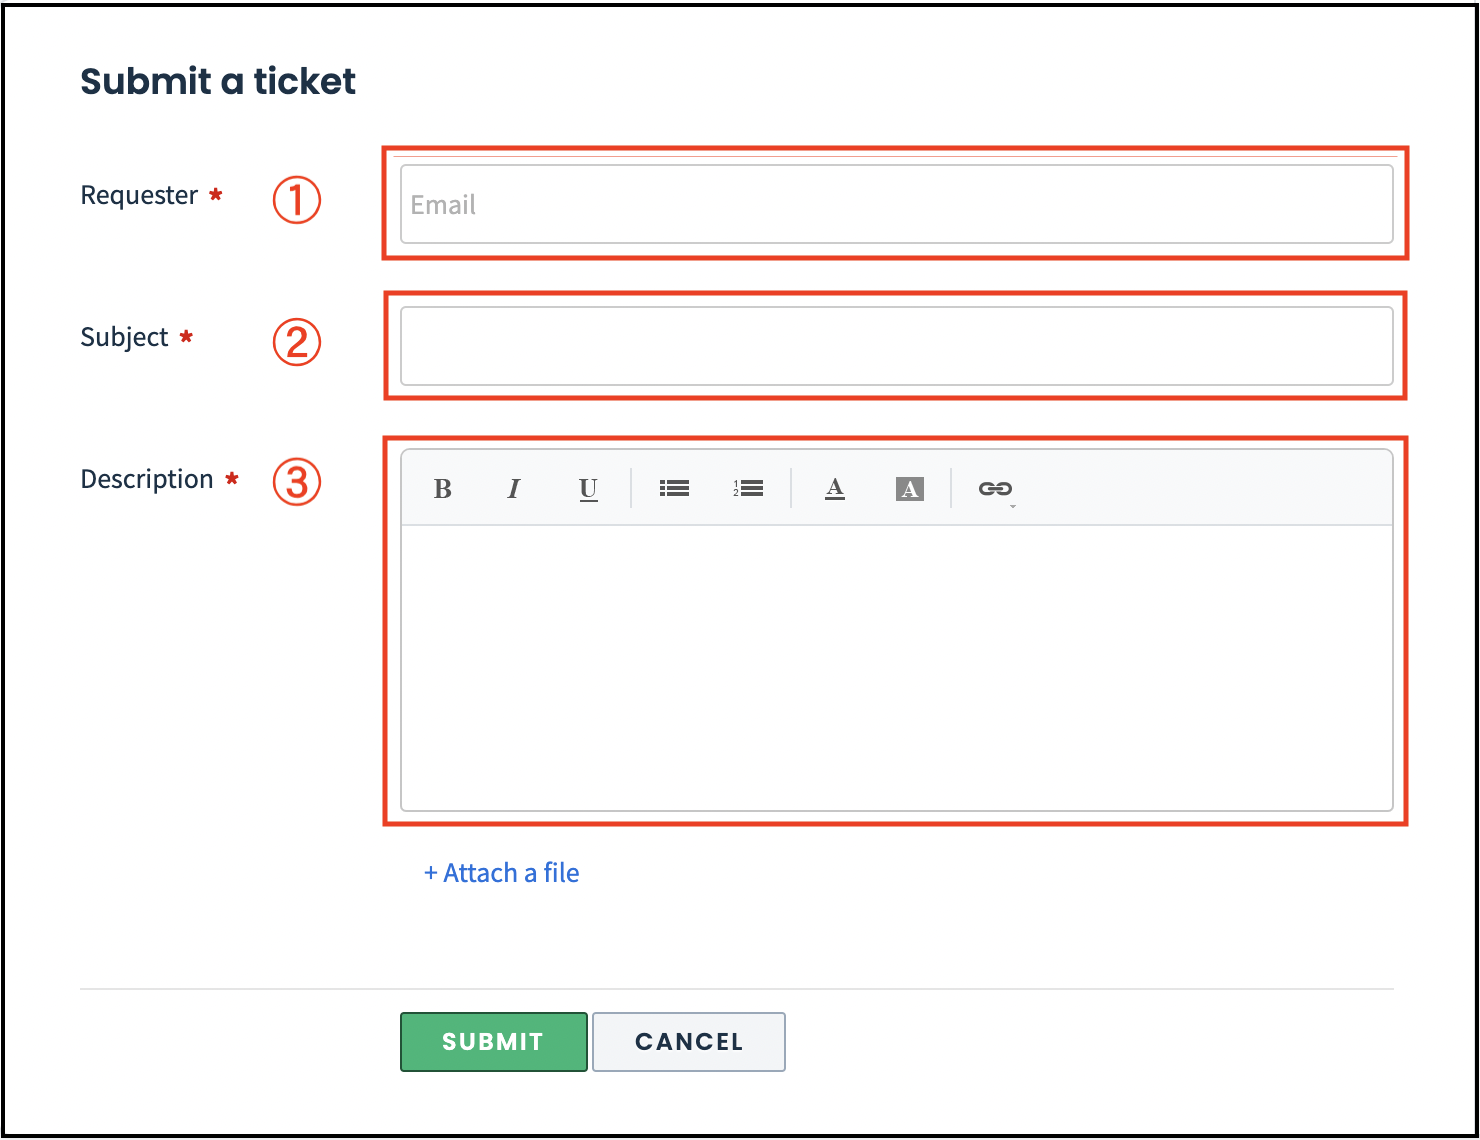Apply italic formatting in description toolbar
1480x1140 pixels.
point(514,489)
